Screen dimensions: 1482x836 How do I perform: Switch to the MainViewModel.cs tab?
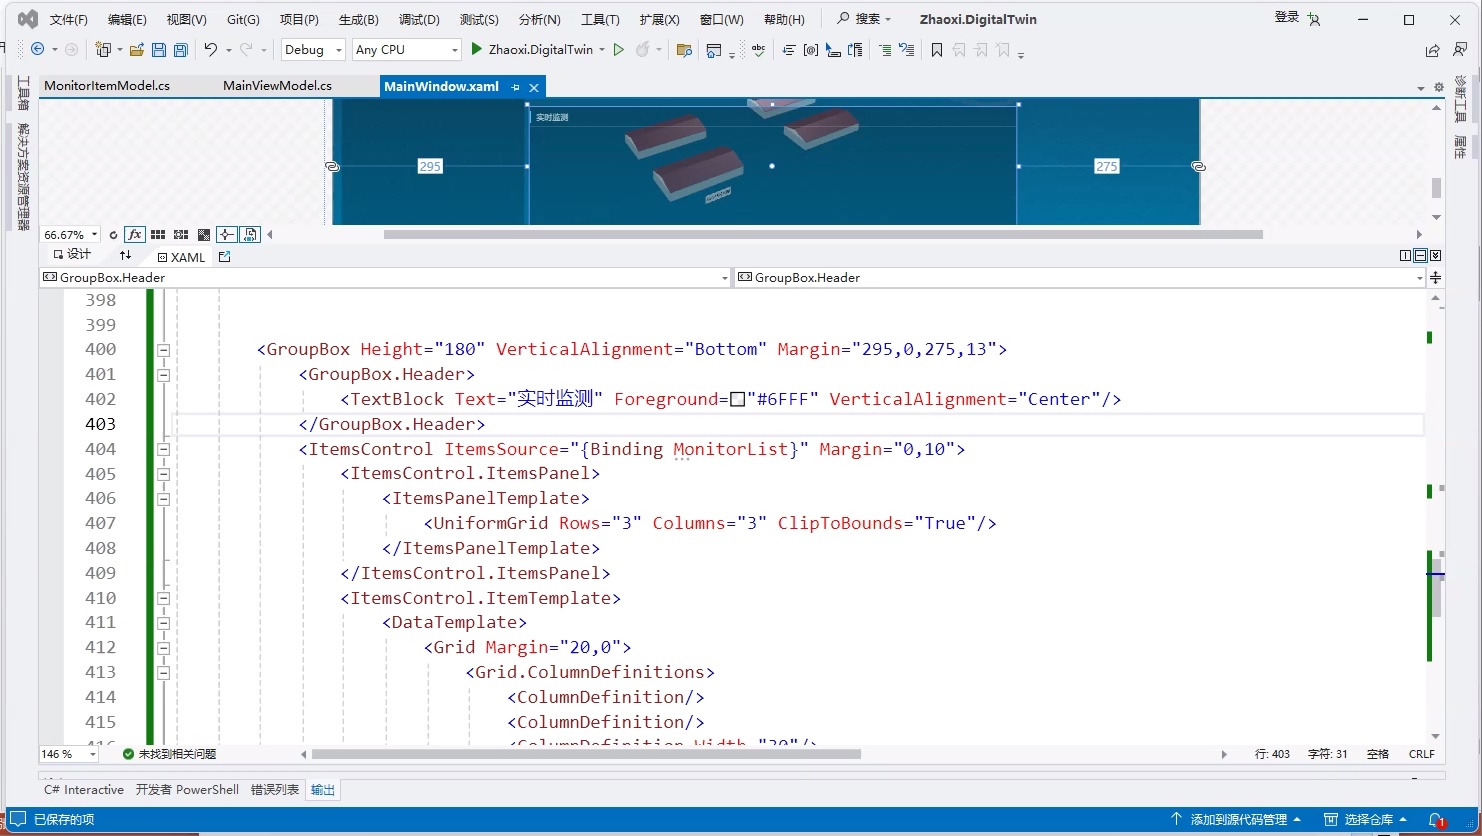pos(277,86)
